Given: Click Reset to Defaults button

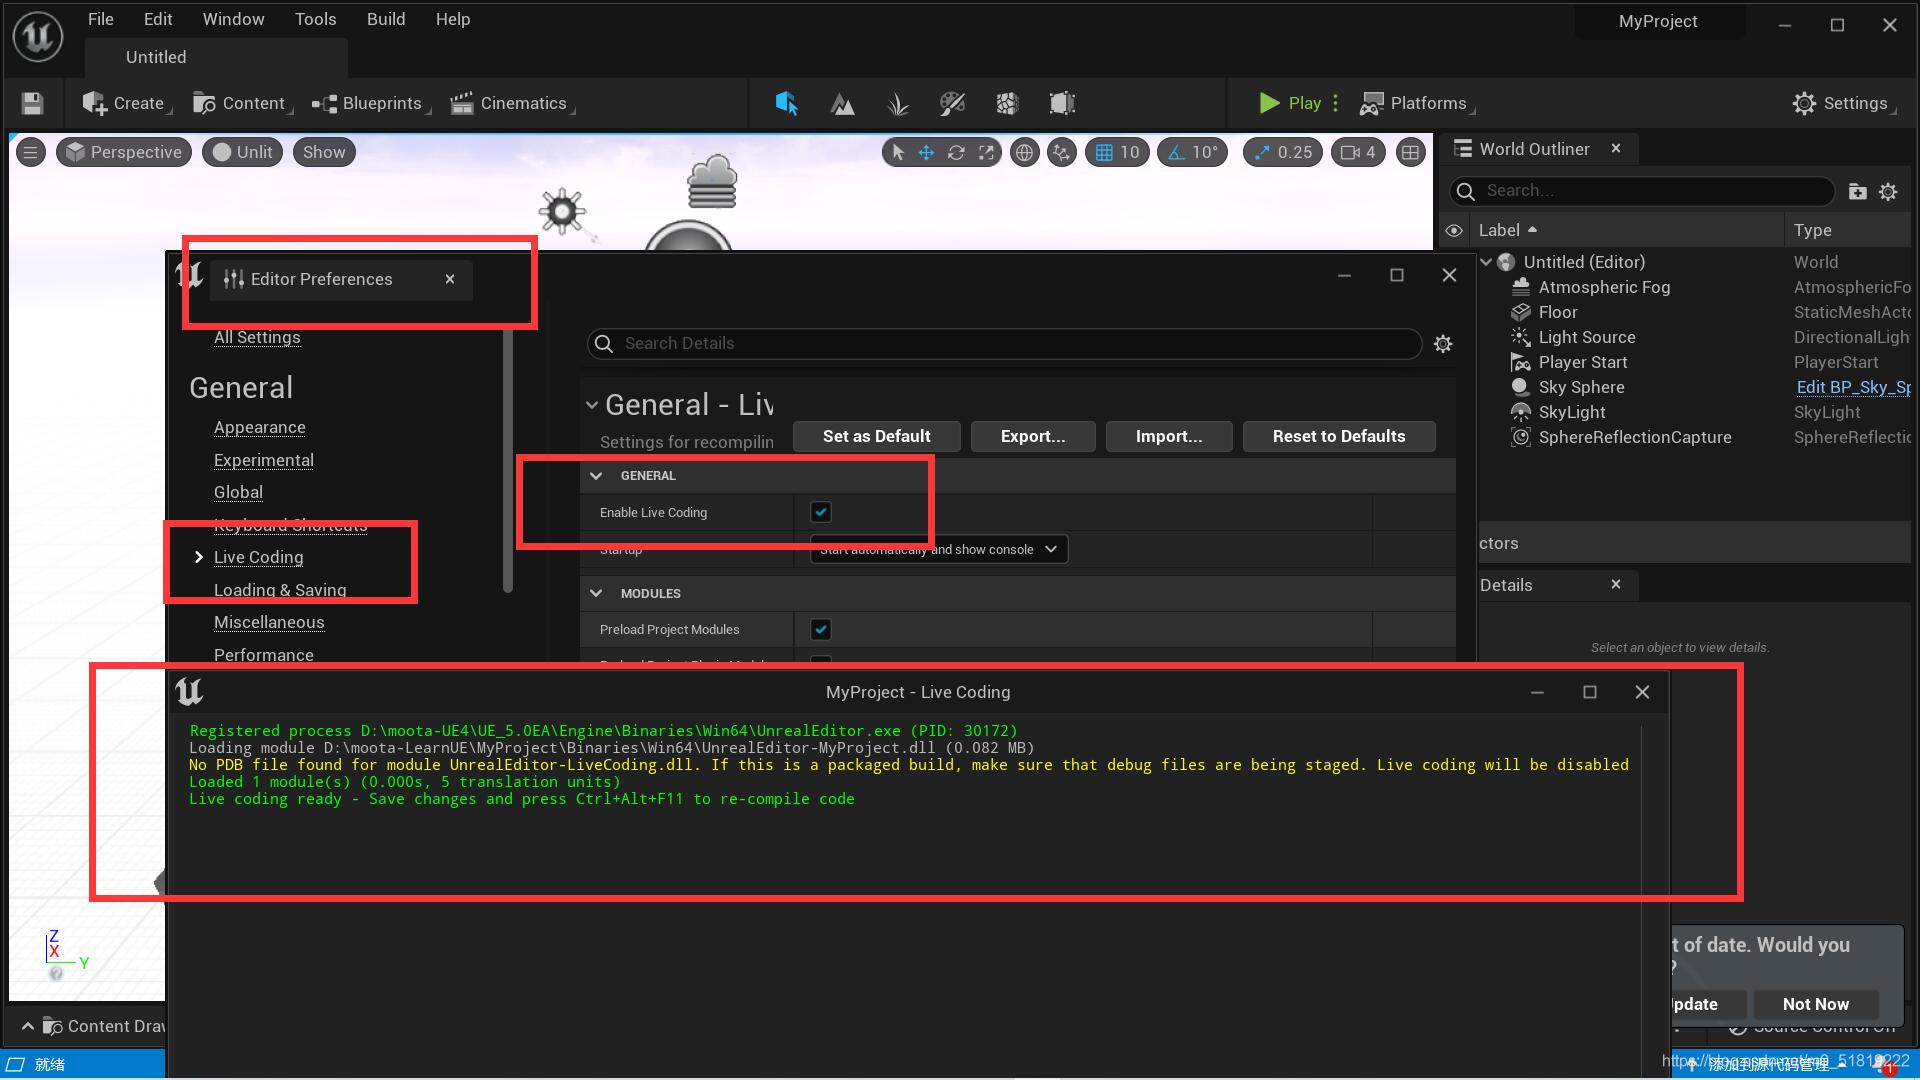Looking at the screenshot, I should pyautogui.click(x=1338, y=437).
